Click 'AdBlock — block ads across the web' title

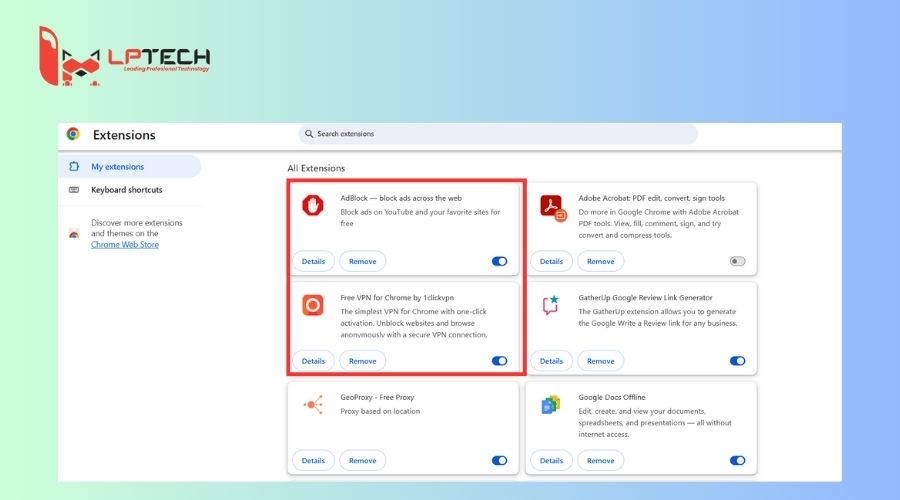tap(401, 198)
